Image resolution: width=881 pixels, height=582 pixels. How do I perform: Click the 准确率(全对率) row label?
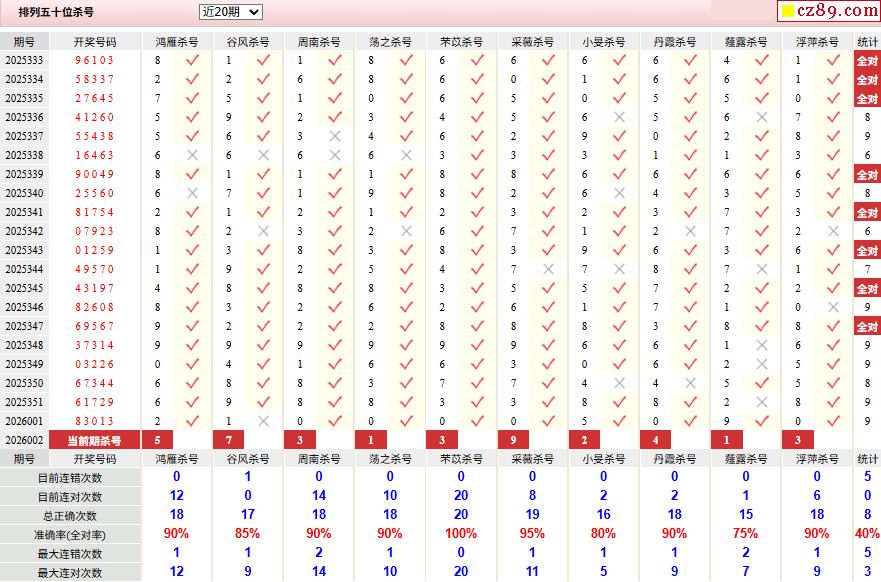click(70, 535)
